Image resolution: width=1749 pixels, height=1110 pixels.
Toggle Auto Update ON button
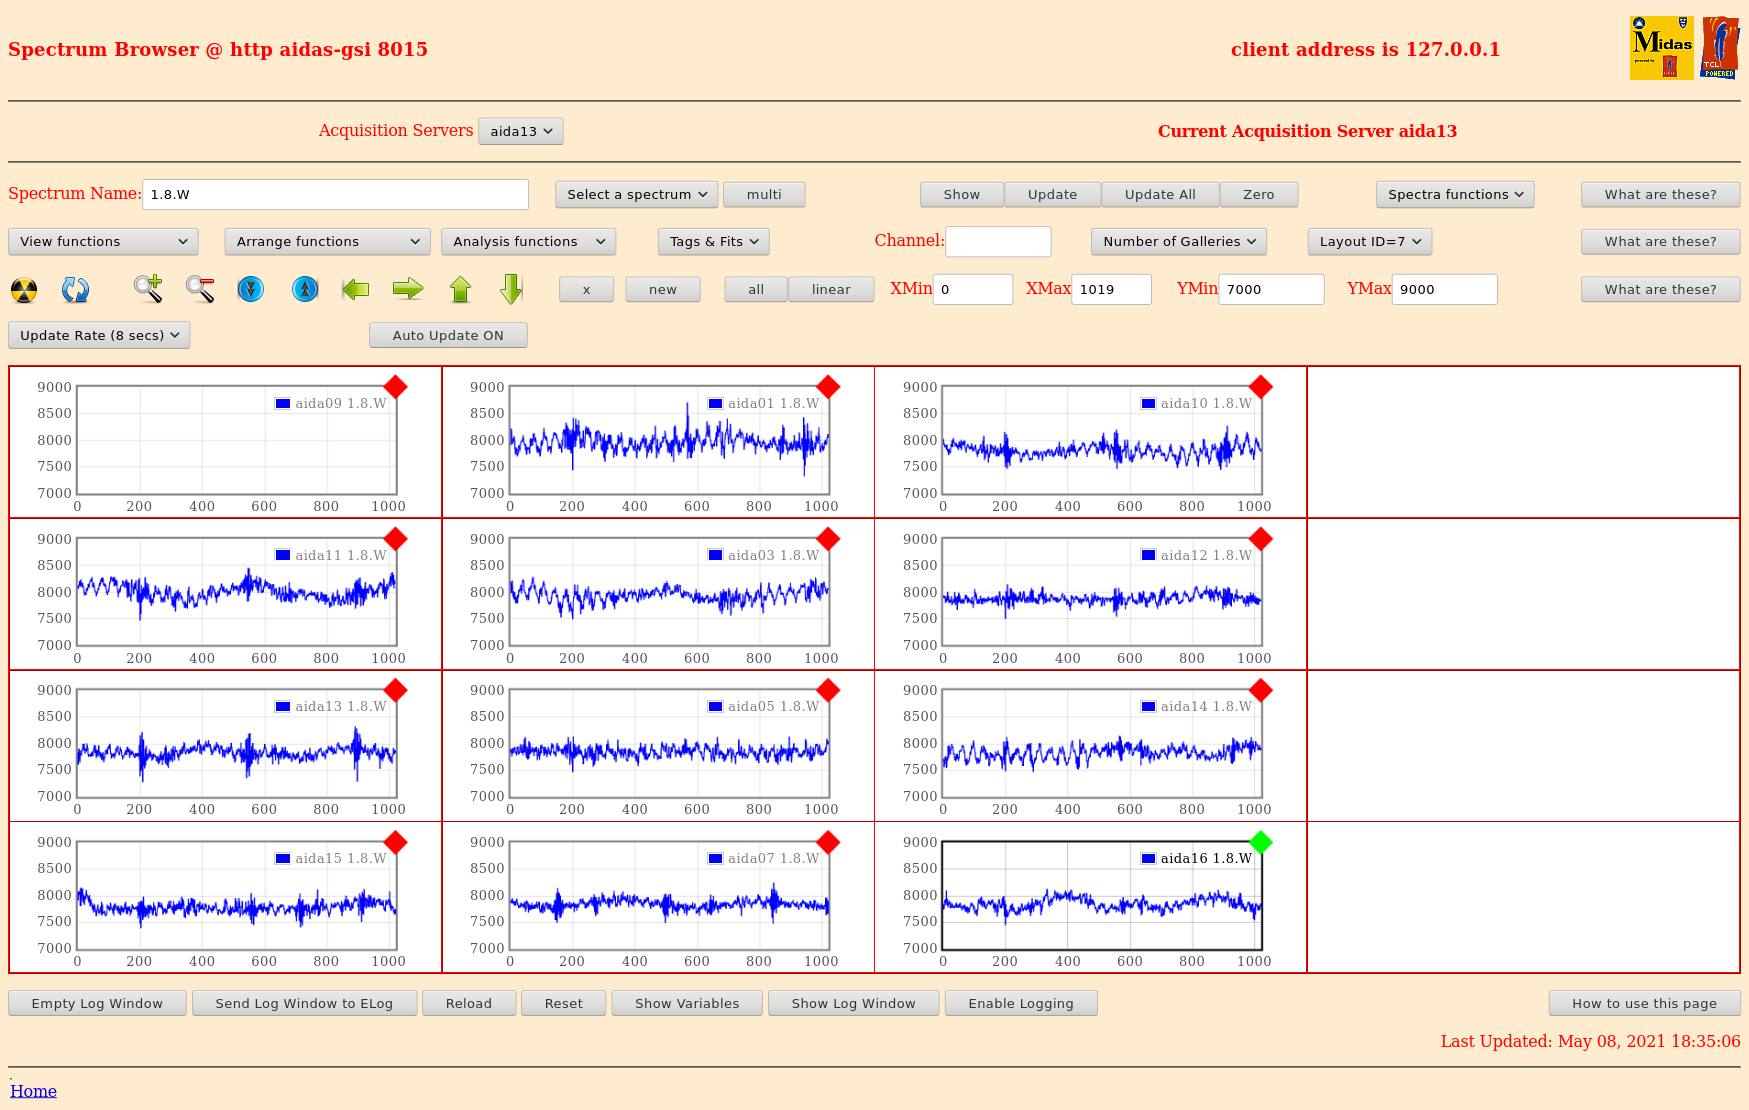click(x=448, y=336)
